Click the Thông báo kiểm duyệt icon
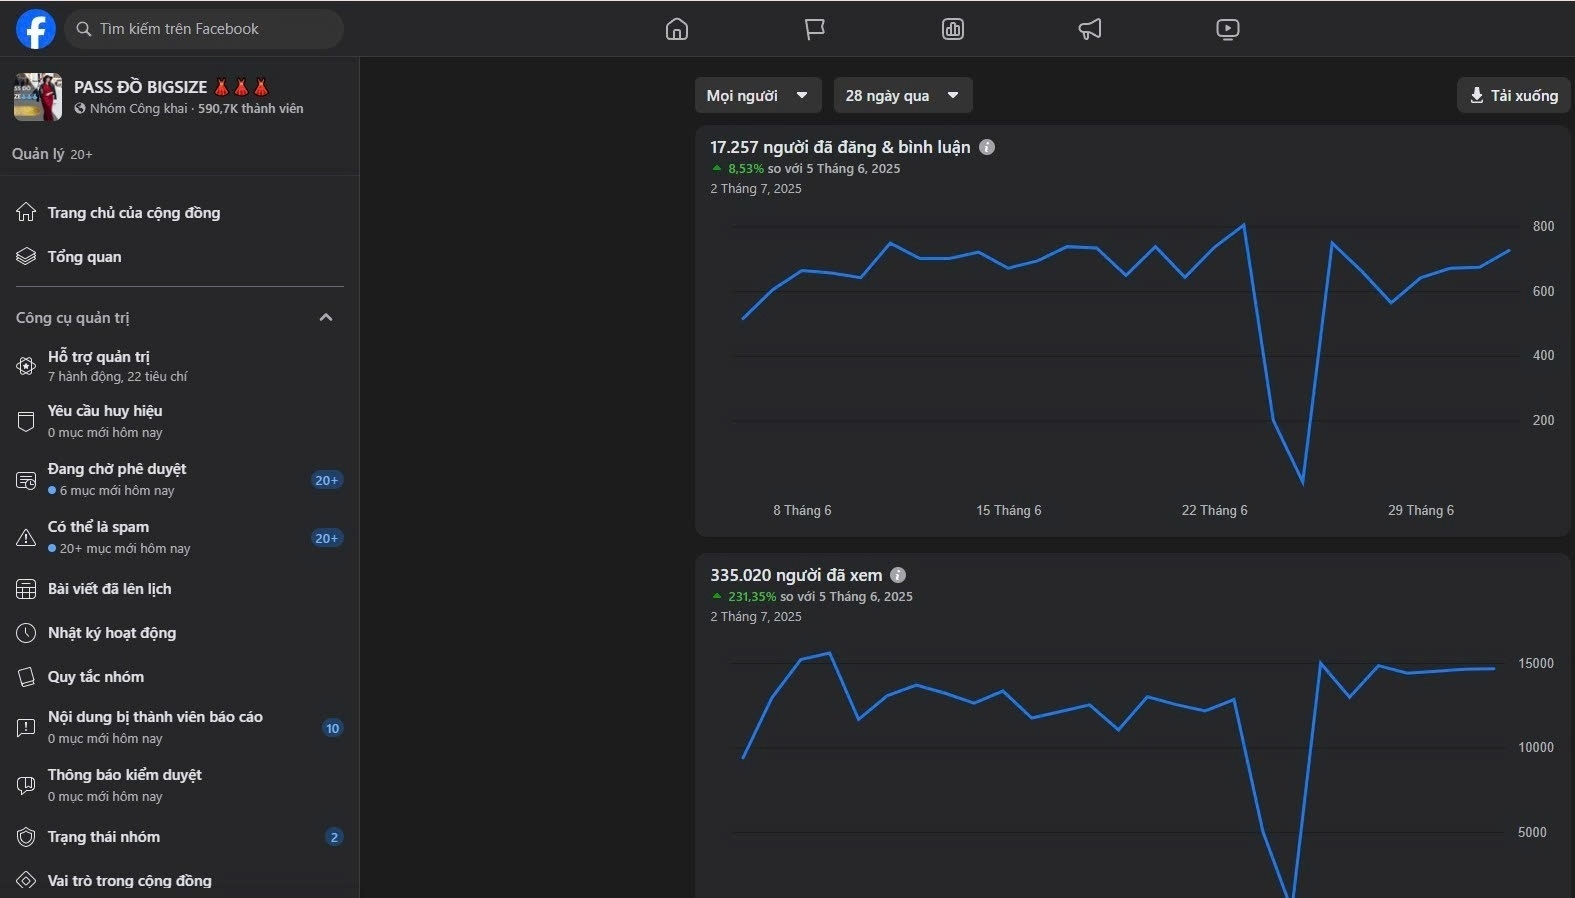The height and width of the screenshot is (898, 1575). [26, 785]
